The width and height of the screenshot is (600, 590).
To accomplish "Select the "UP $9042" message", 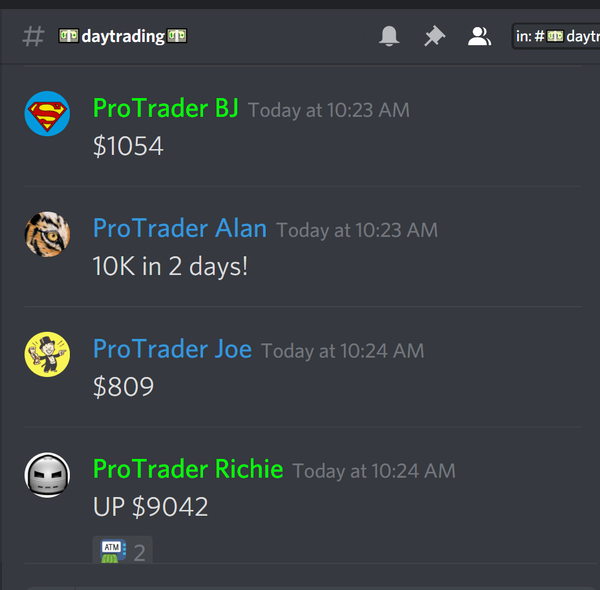I will click(x=150, y=507).
